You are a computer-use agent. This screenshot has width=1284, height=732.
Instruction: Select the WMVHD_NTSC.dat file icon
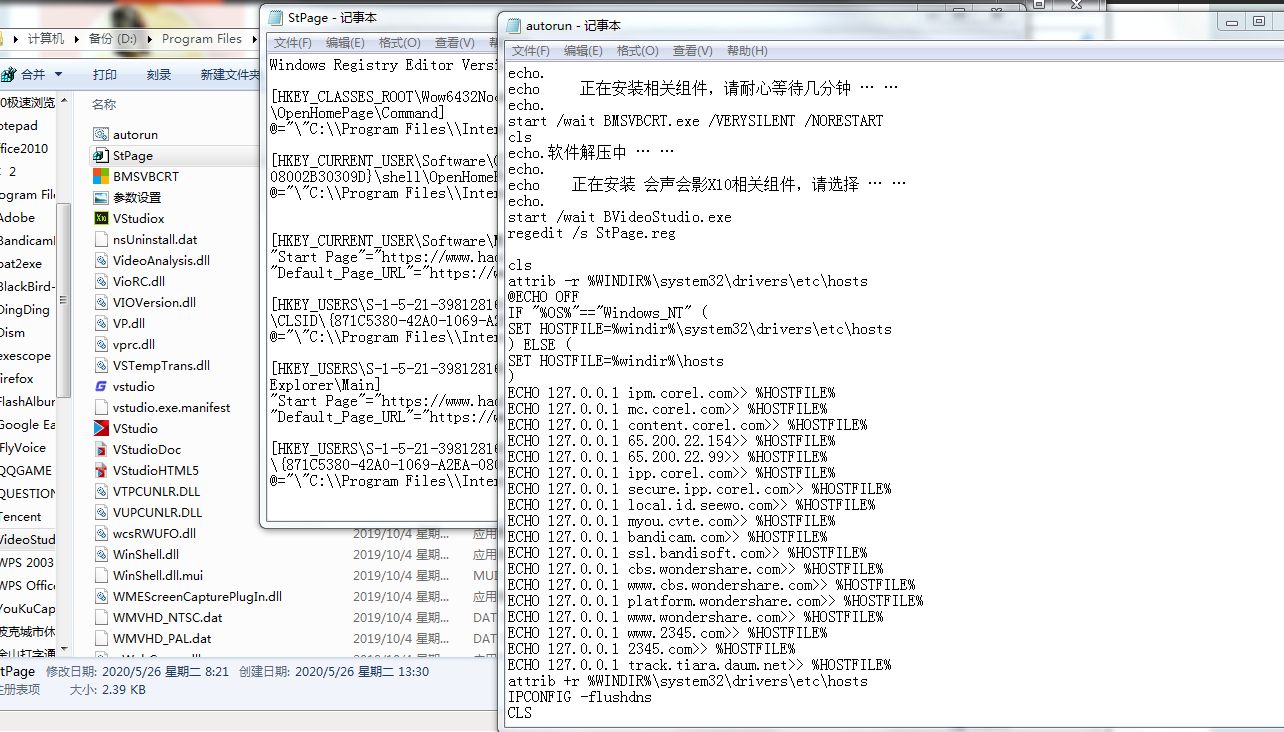[101, 617]
